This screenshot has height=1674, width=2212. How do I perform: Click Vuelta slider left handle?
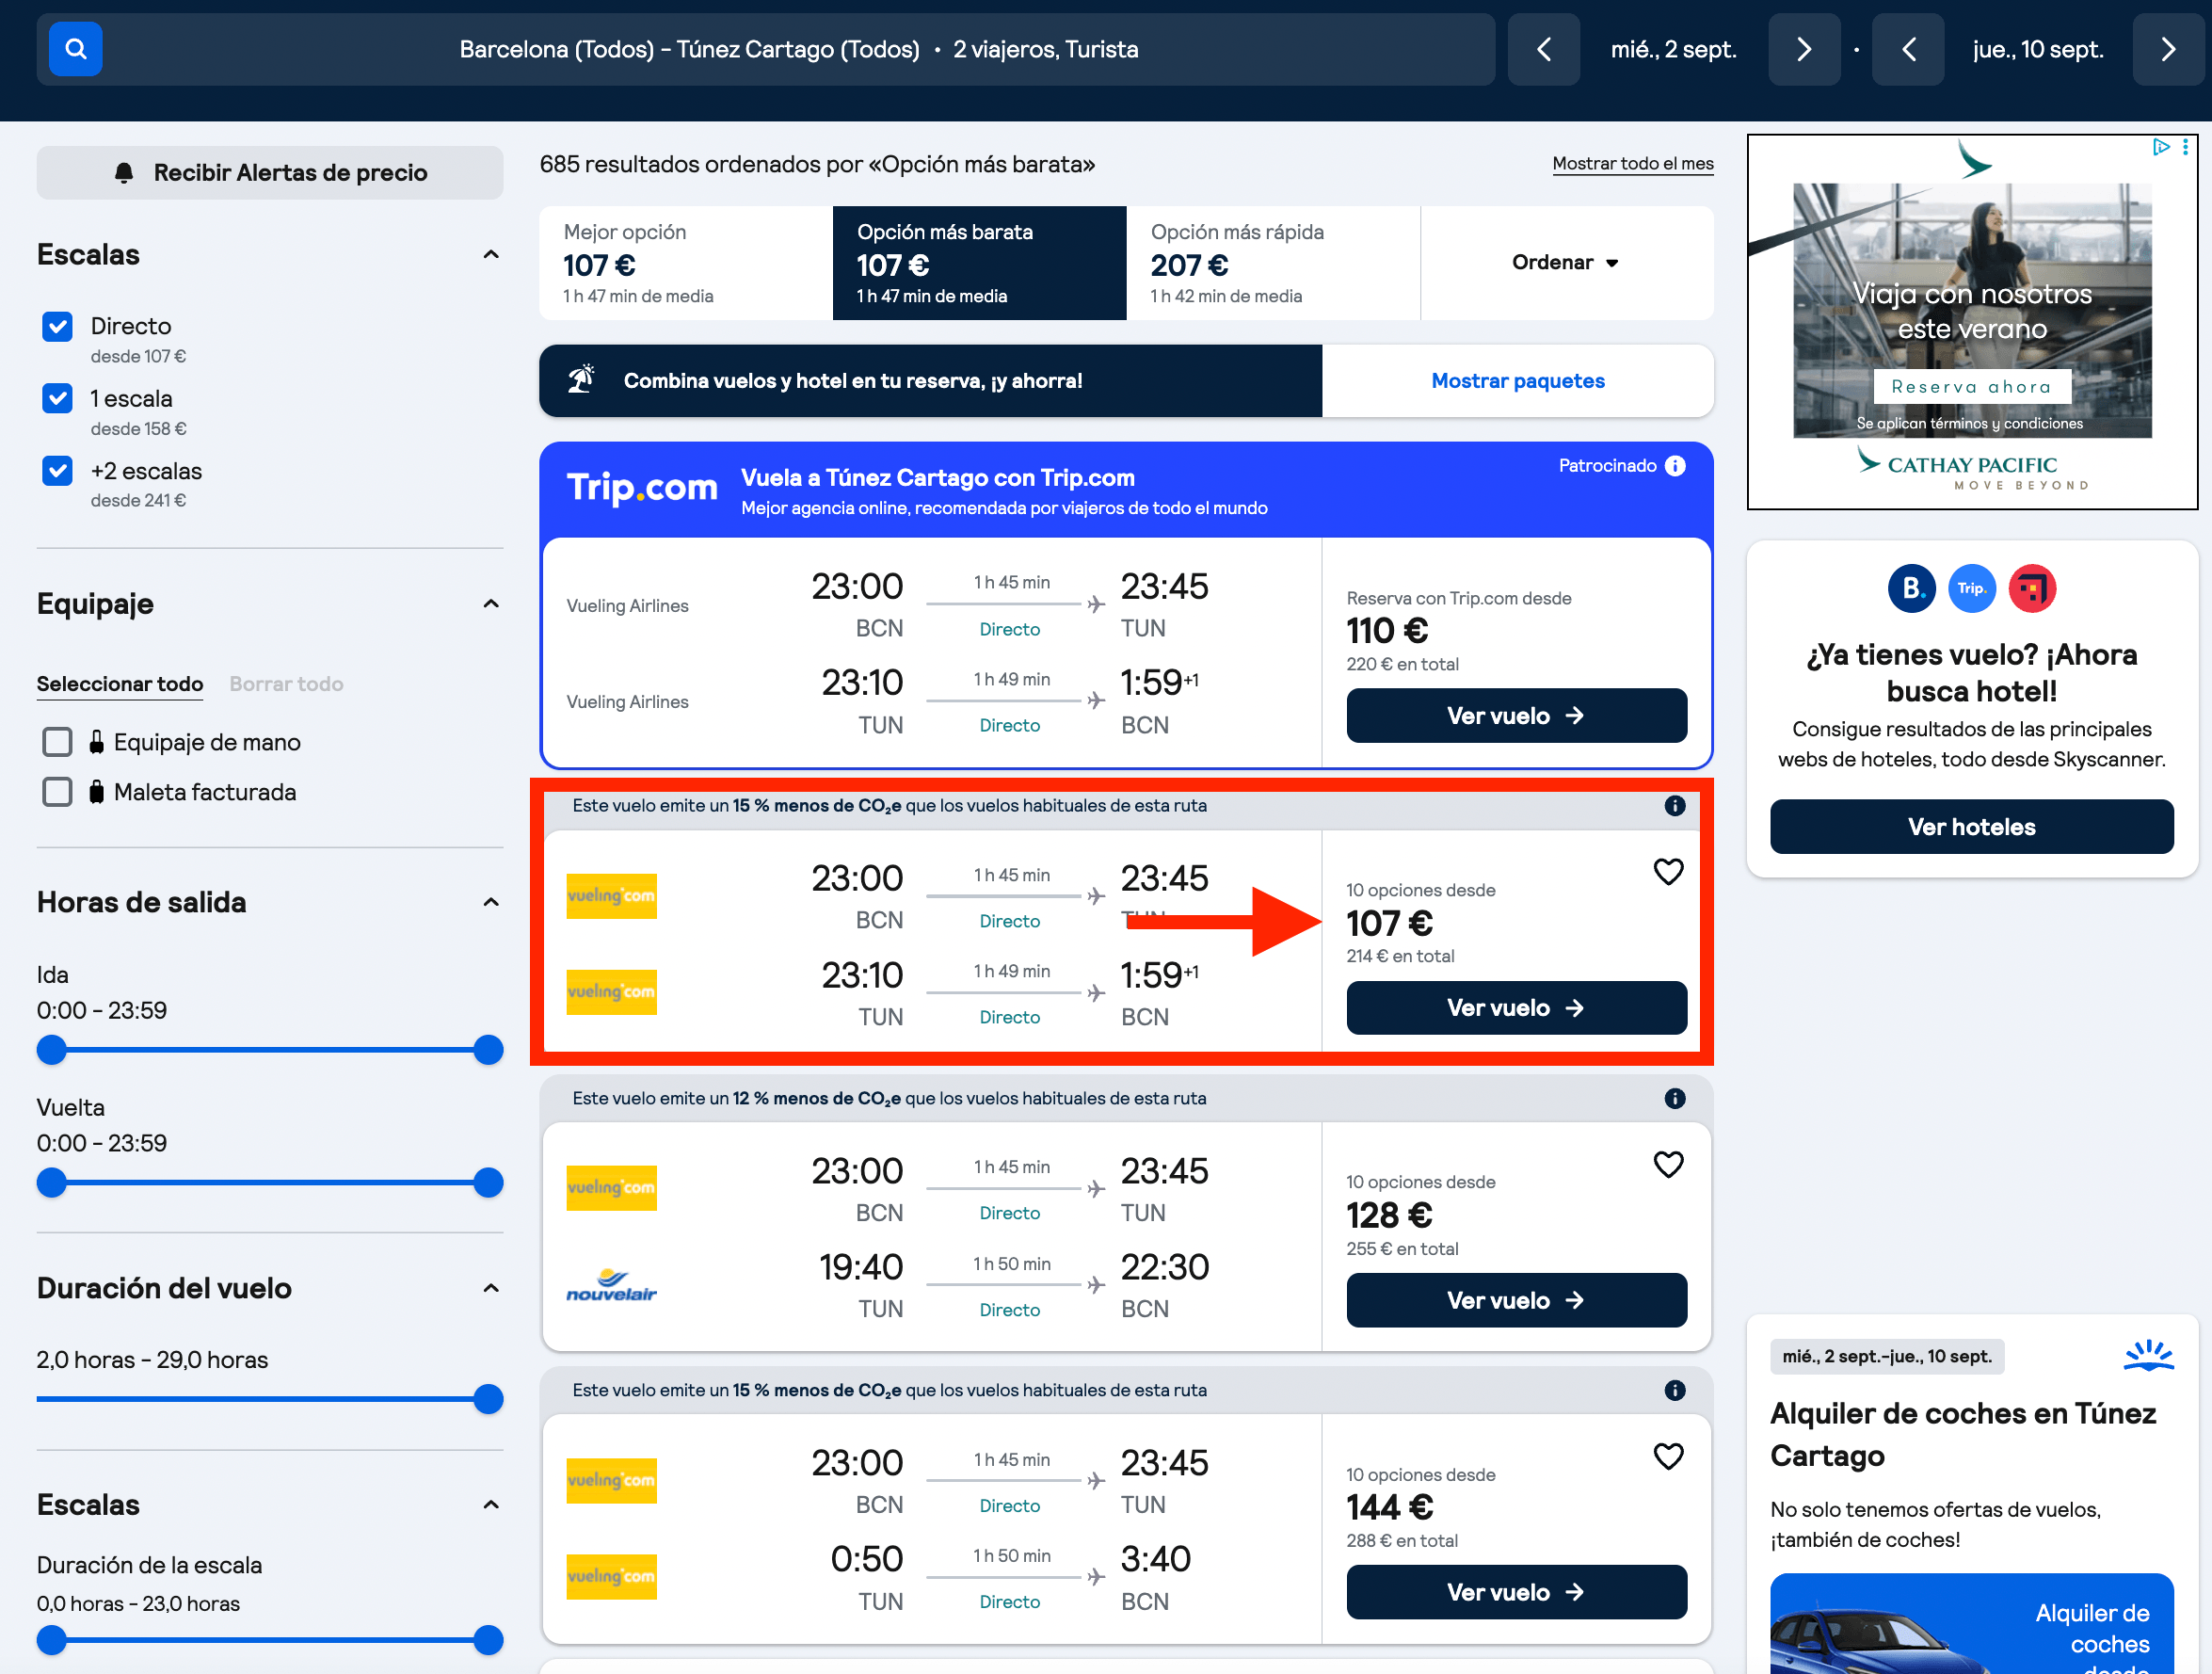pos(52,1183)
